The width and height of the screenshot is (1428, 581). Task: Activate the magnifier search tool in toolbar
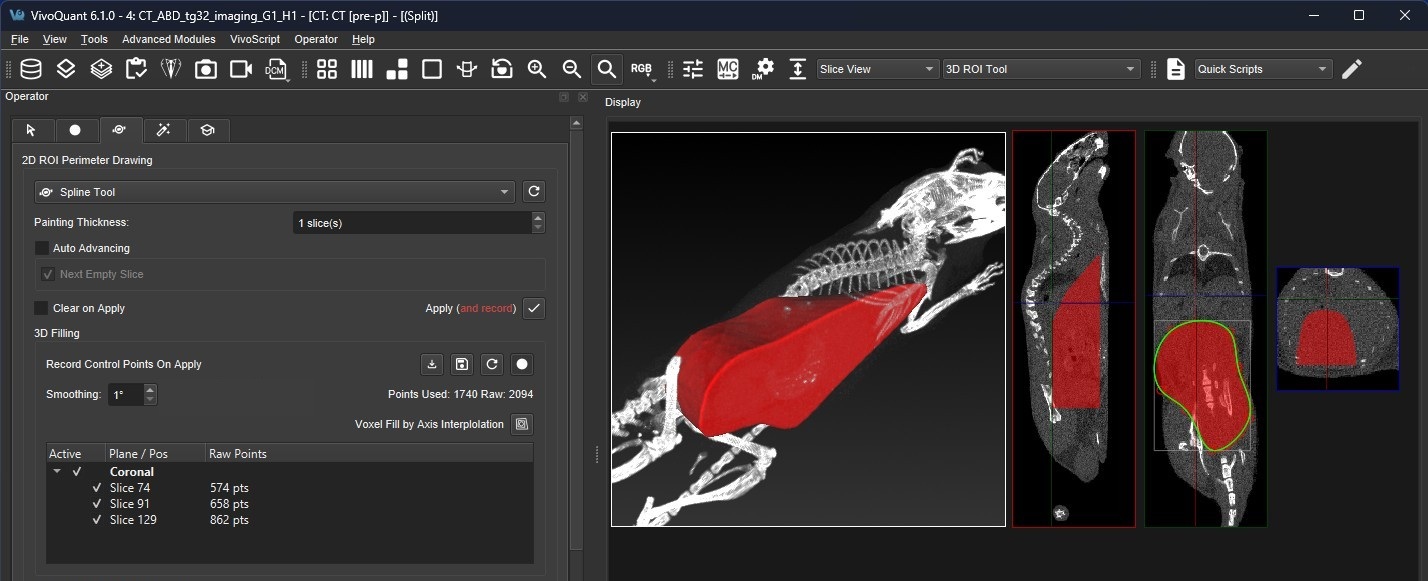(x=606, y=69)
